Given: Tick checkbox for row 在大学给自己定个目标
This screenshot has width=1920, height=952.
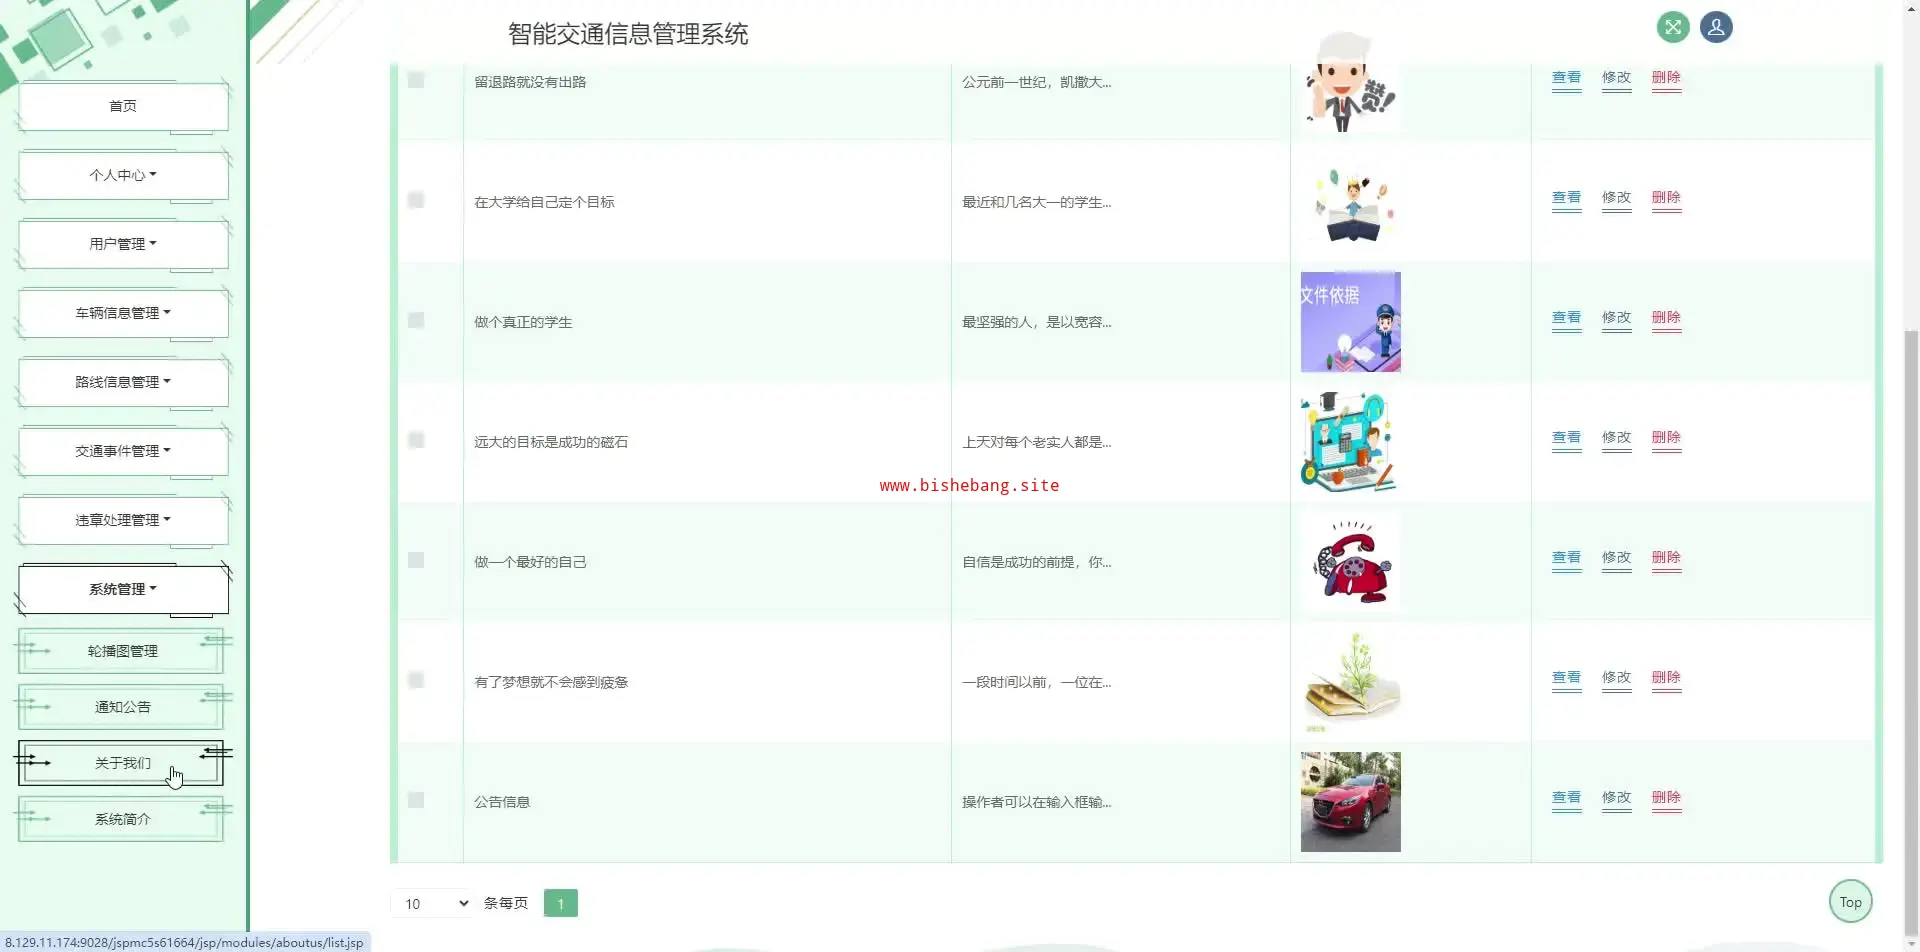Looking at the screenshot, I should 416,200.
